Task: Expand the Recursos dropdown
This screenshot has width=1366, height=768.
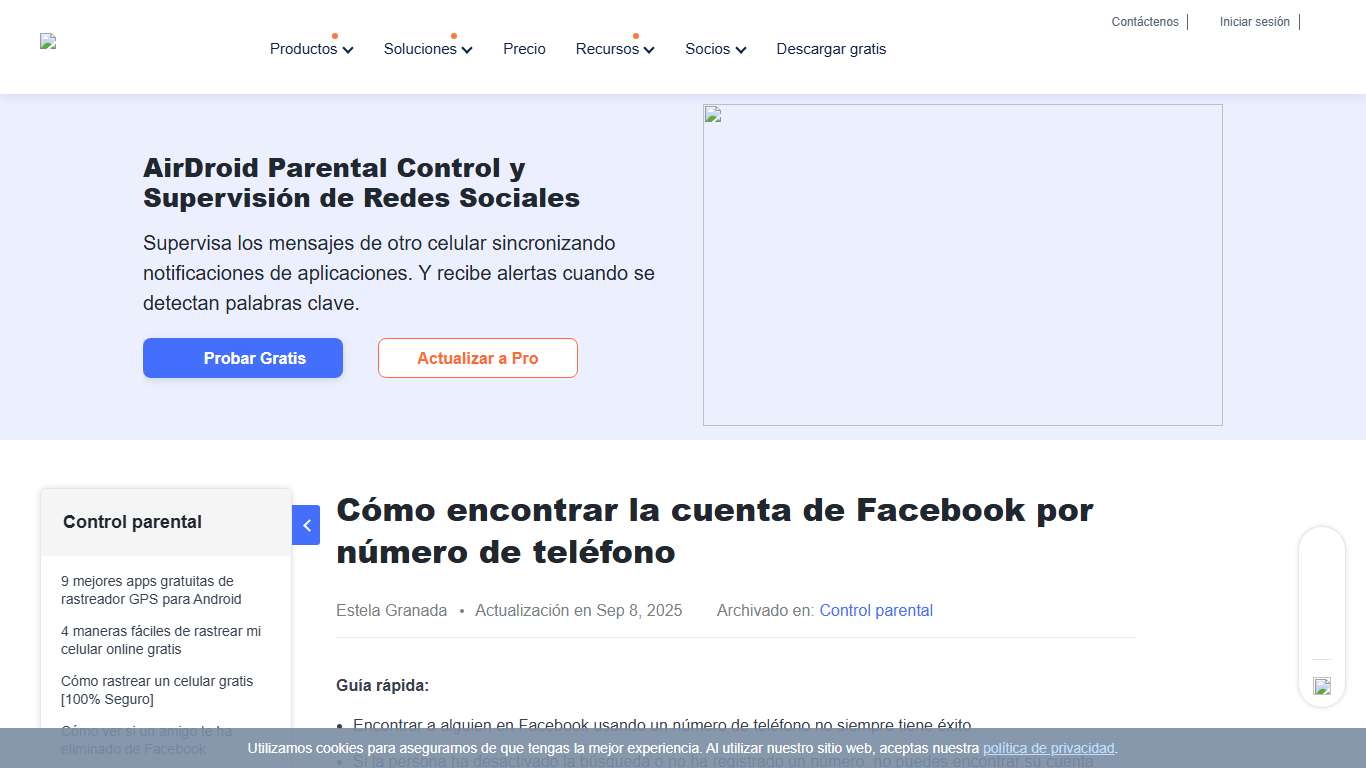Action: point(614,48)
